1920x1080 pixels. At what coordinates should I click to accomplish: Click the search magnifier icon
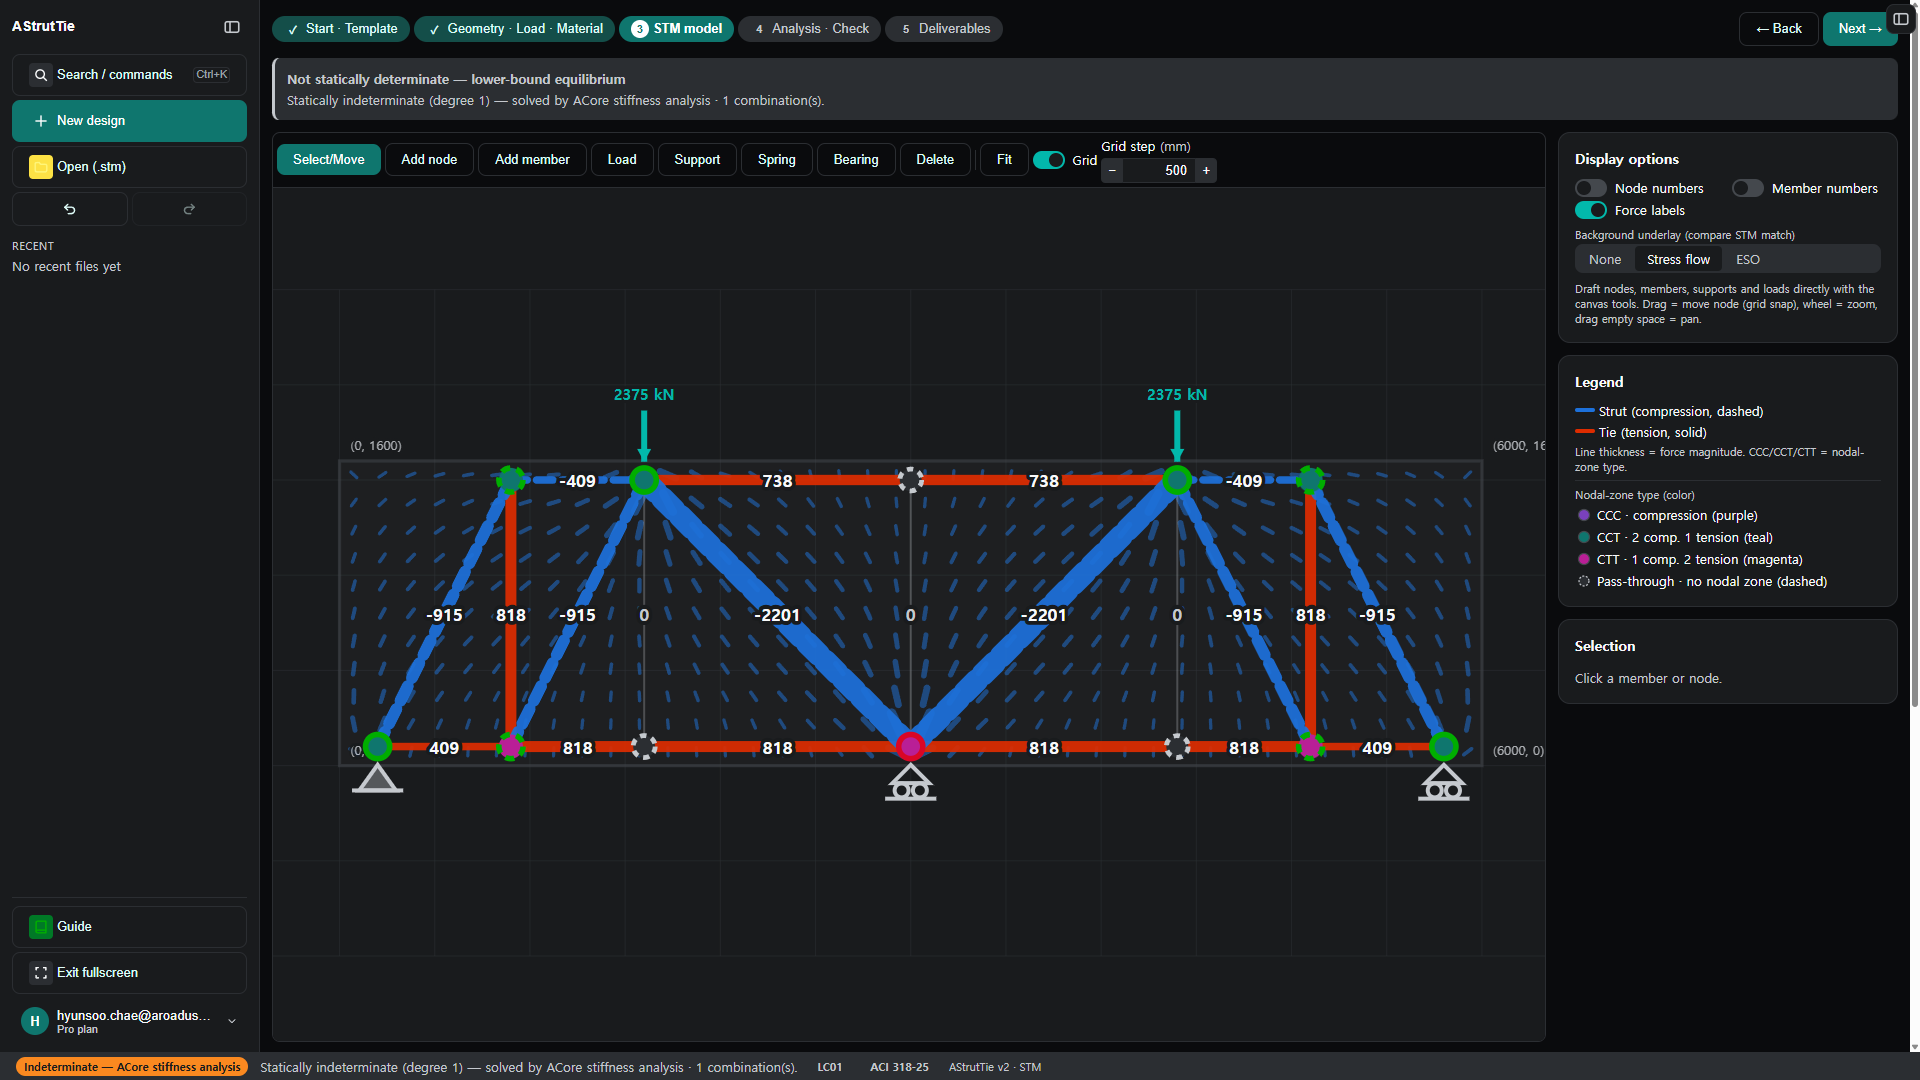(x=41, y=75)
